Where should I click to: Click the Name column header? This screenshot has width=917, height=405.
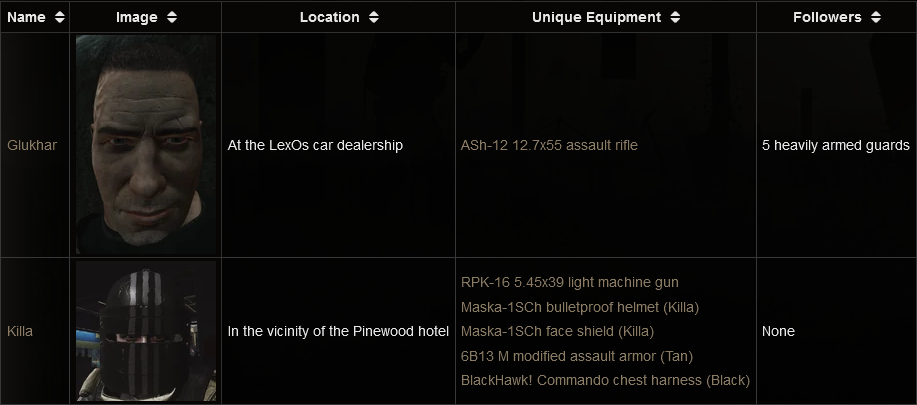(27, 17)
